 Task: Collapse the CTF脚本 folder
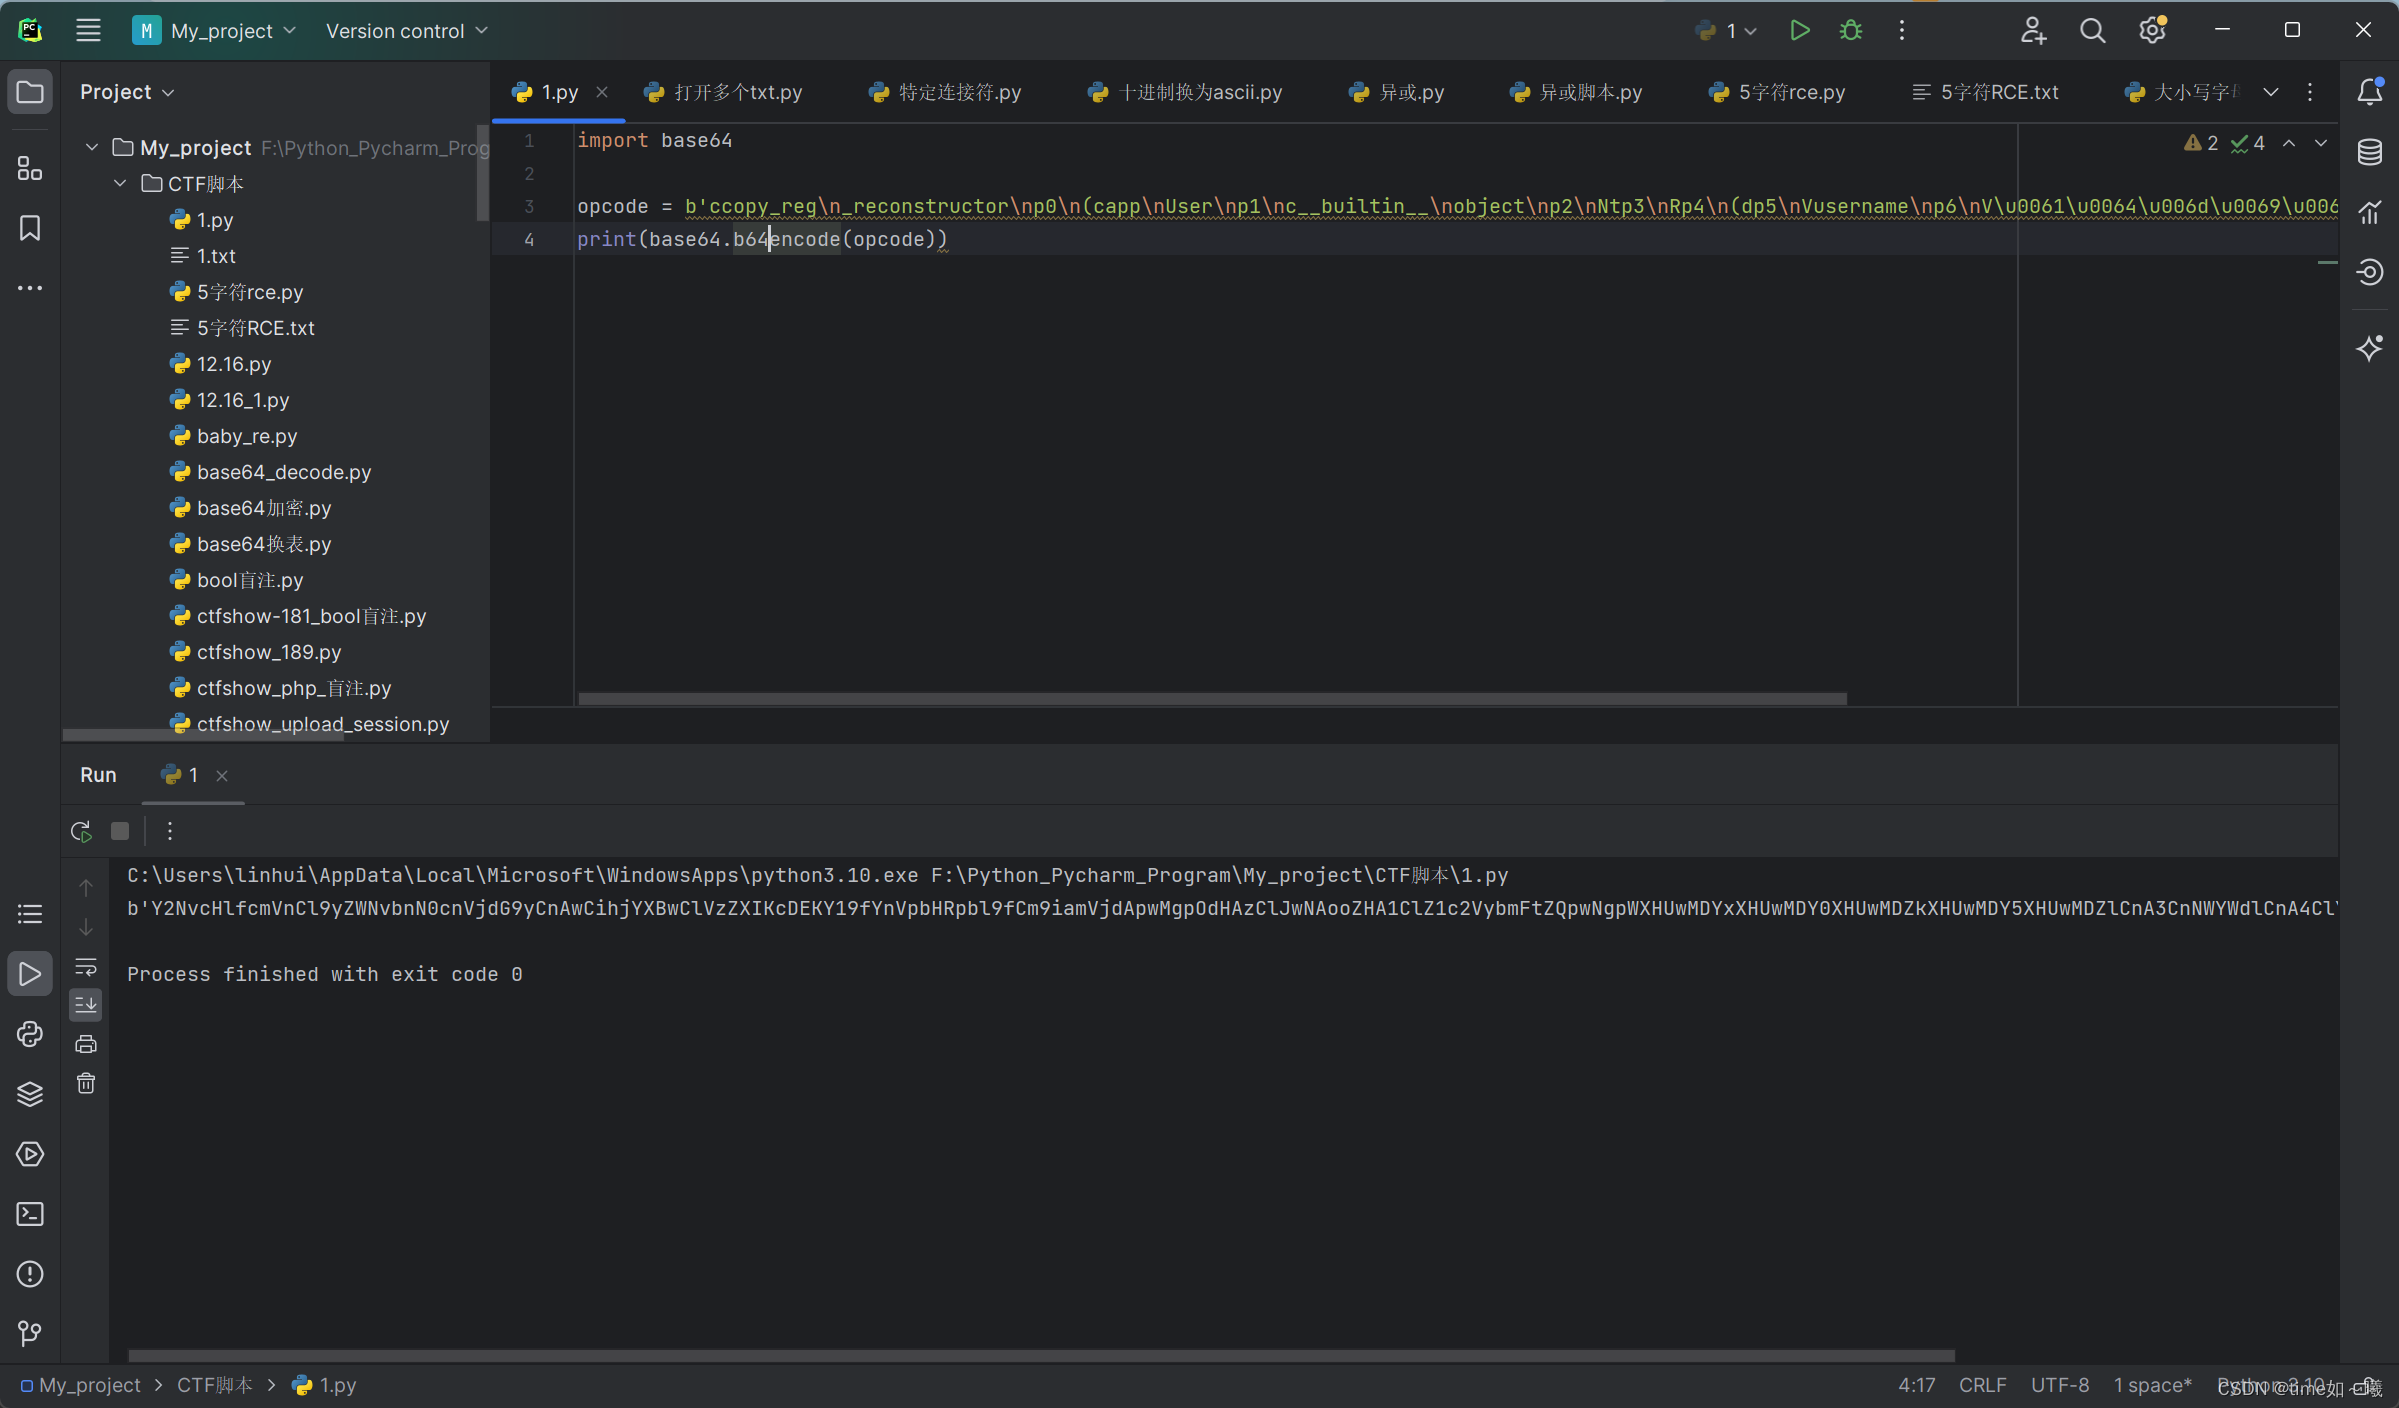click(x=120, y=184)
